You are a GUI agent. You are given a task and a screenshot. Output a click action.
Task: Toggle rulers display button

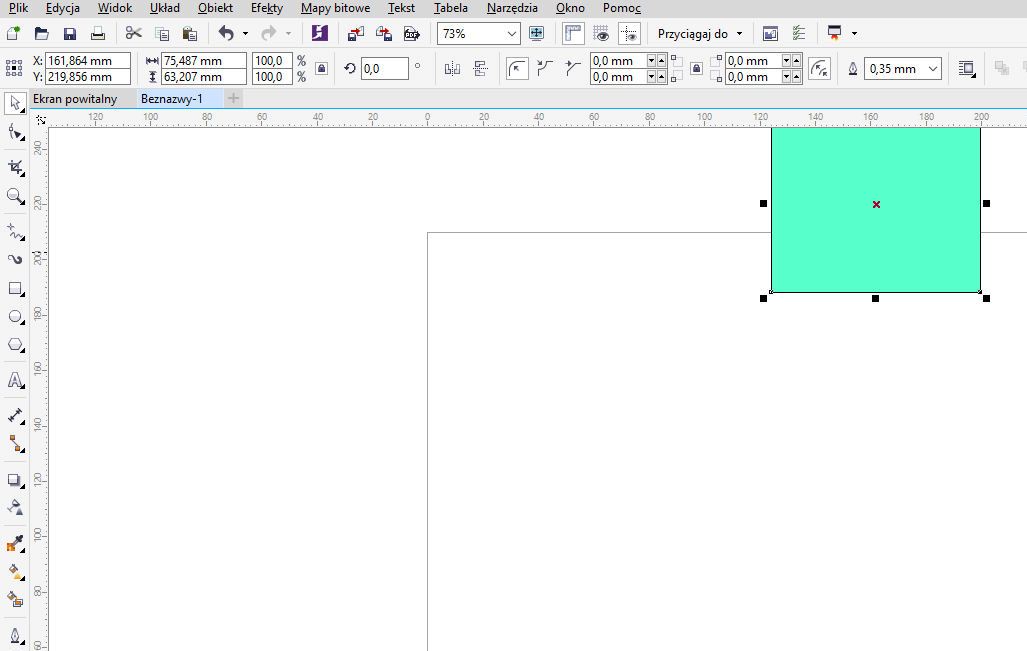pyautogui.click(x=573, y=34)
